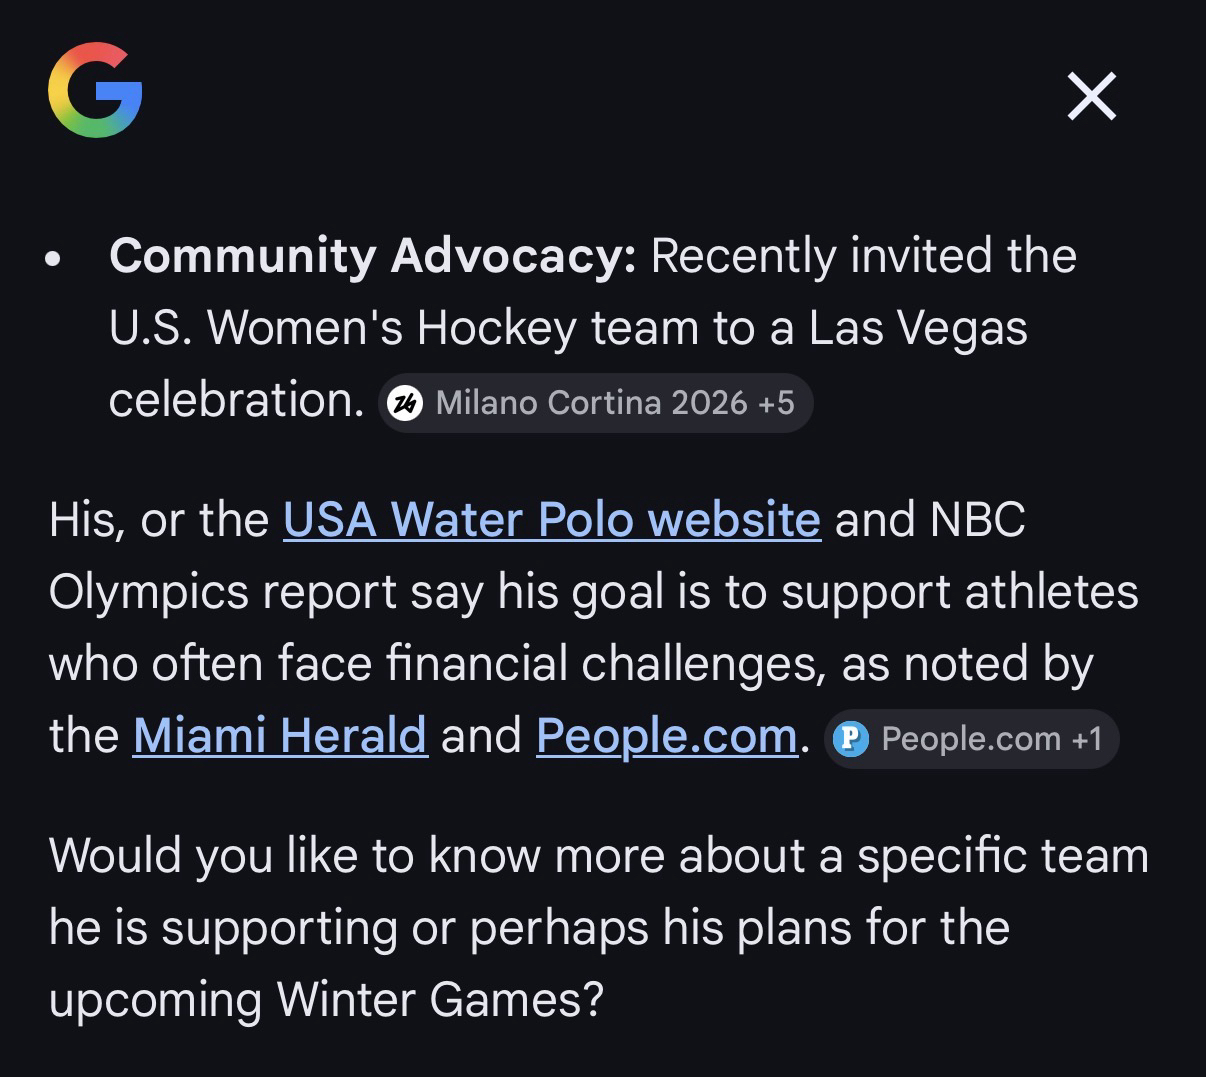Expand the +1 additional source
The width and height of the screenshot is (1206, 1077).
[1086, 739]
